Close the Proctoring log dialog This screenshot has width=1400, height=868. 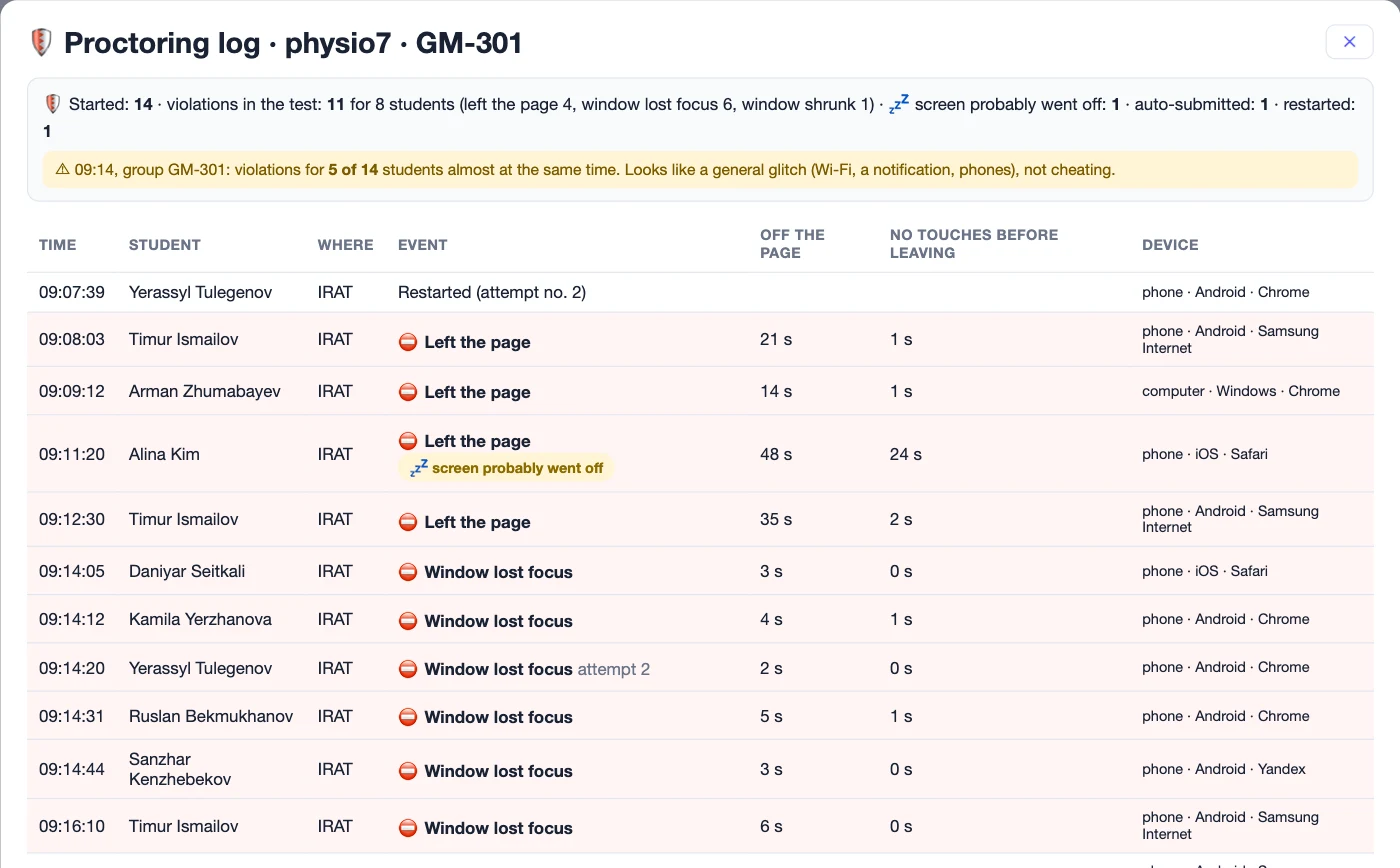pos(1349,41)
